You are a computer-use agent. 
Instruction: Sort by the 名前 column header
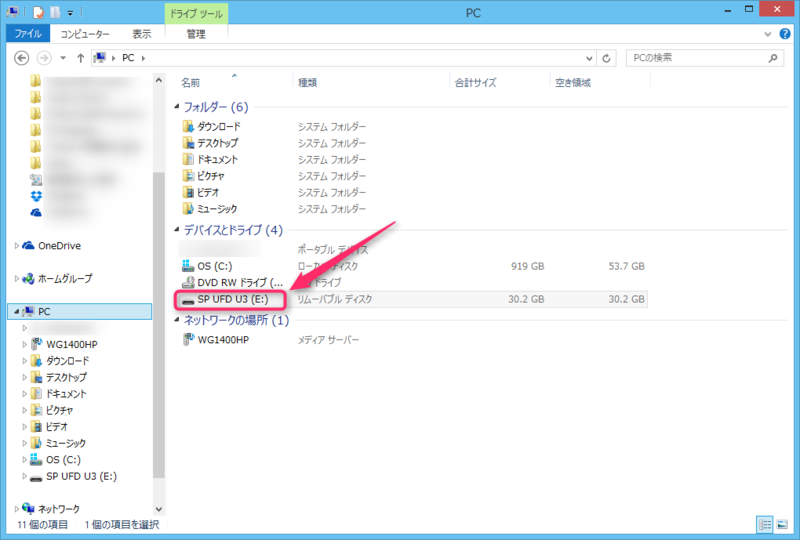pos(191,82)
